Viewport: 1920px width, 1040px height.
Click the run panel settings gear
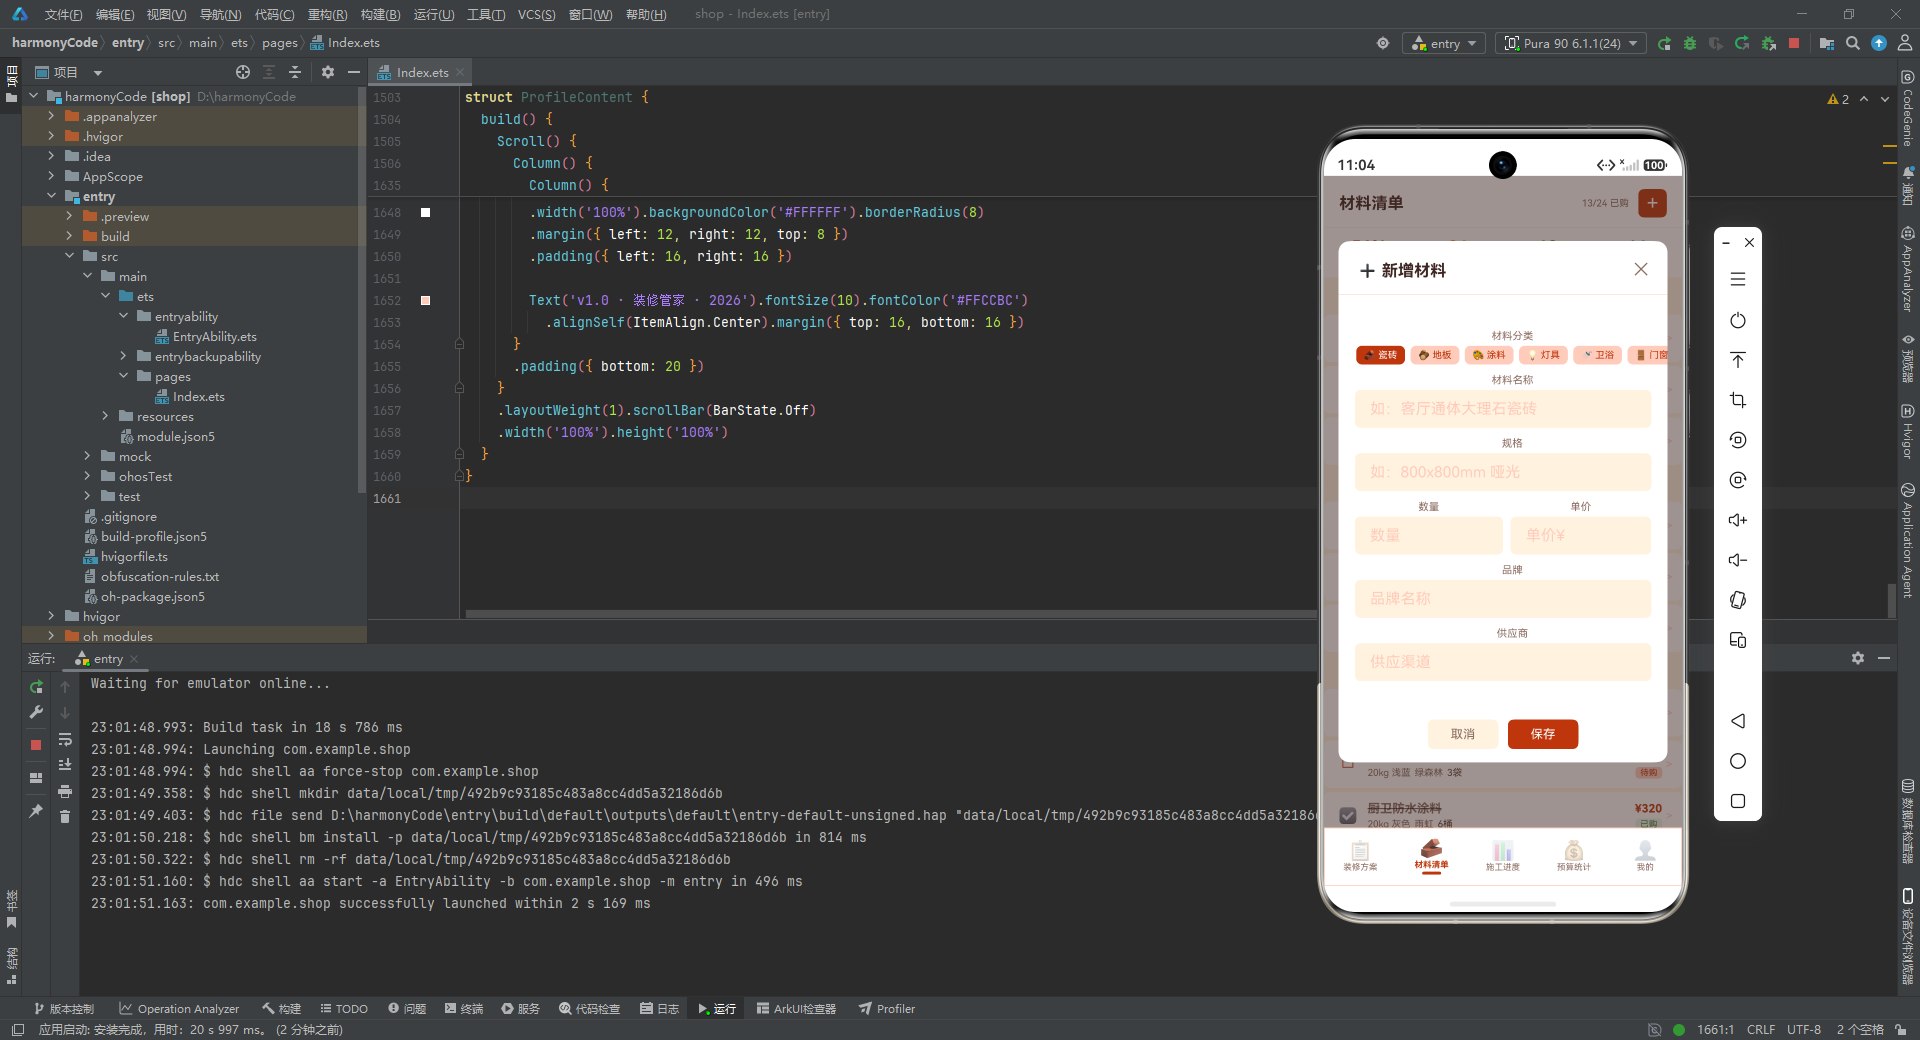coord(1858,658)
